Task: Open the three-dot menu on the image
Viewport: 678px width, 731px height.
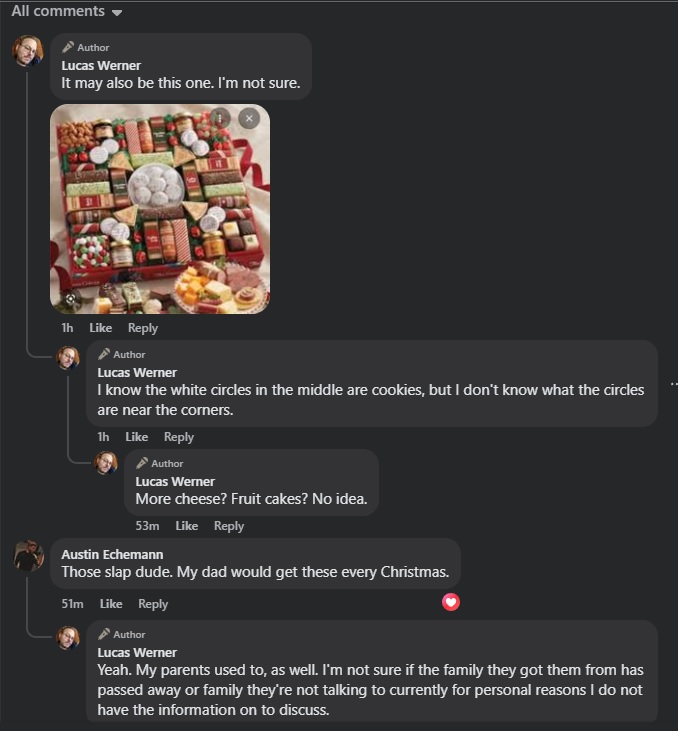Action: pyautogui.click(x=220, y=118)
